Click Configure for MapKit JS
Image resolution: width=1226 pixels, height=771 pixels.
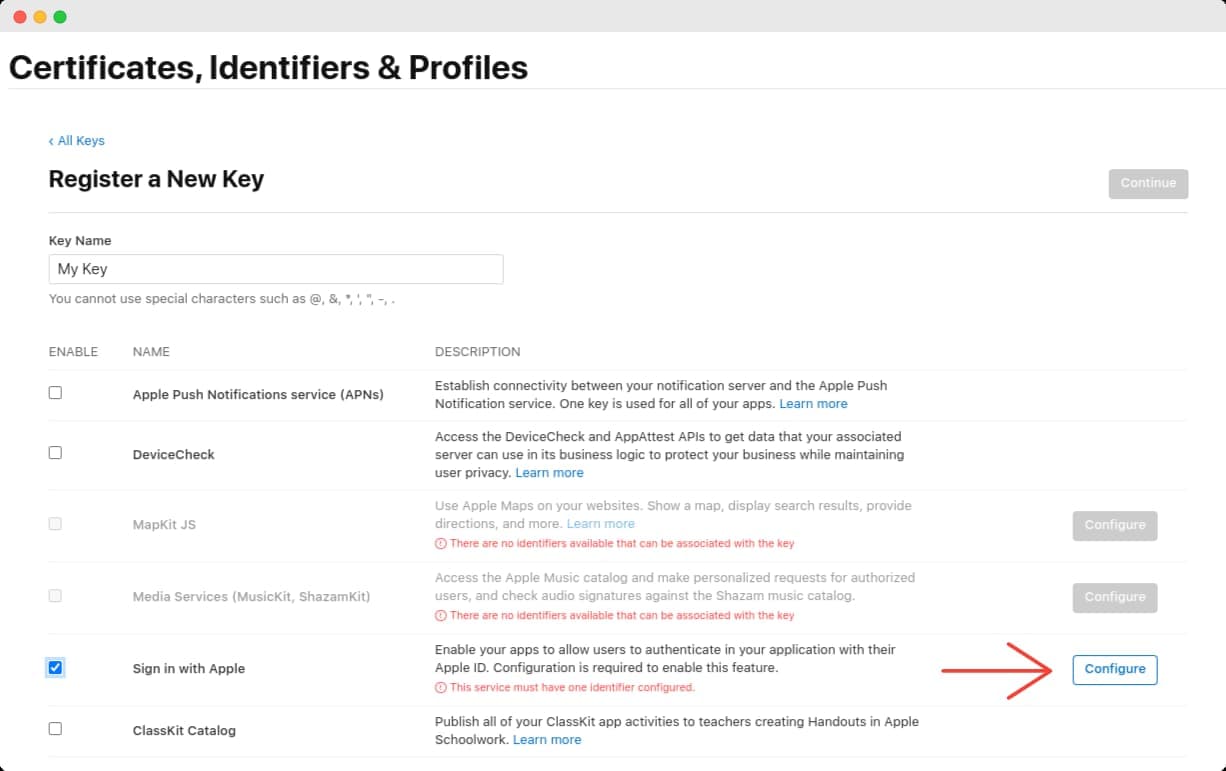tap(1114, 525)
